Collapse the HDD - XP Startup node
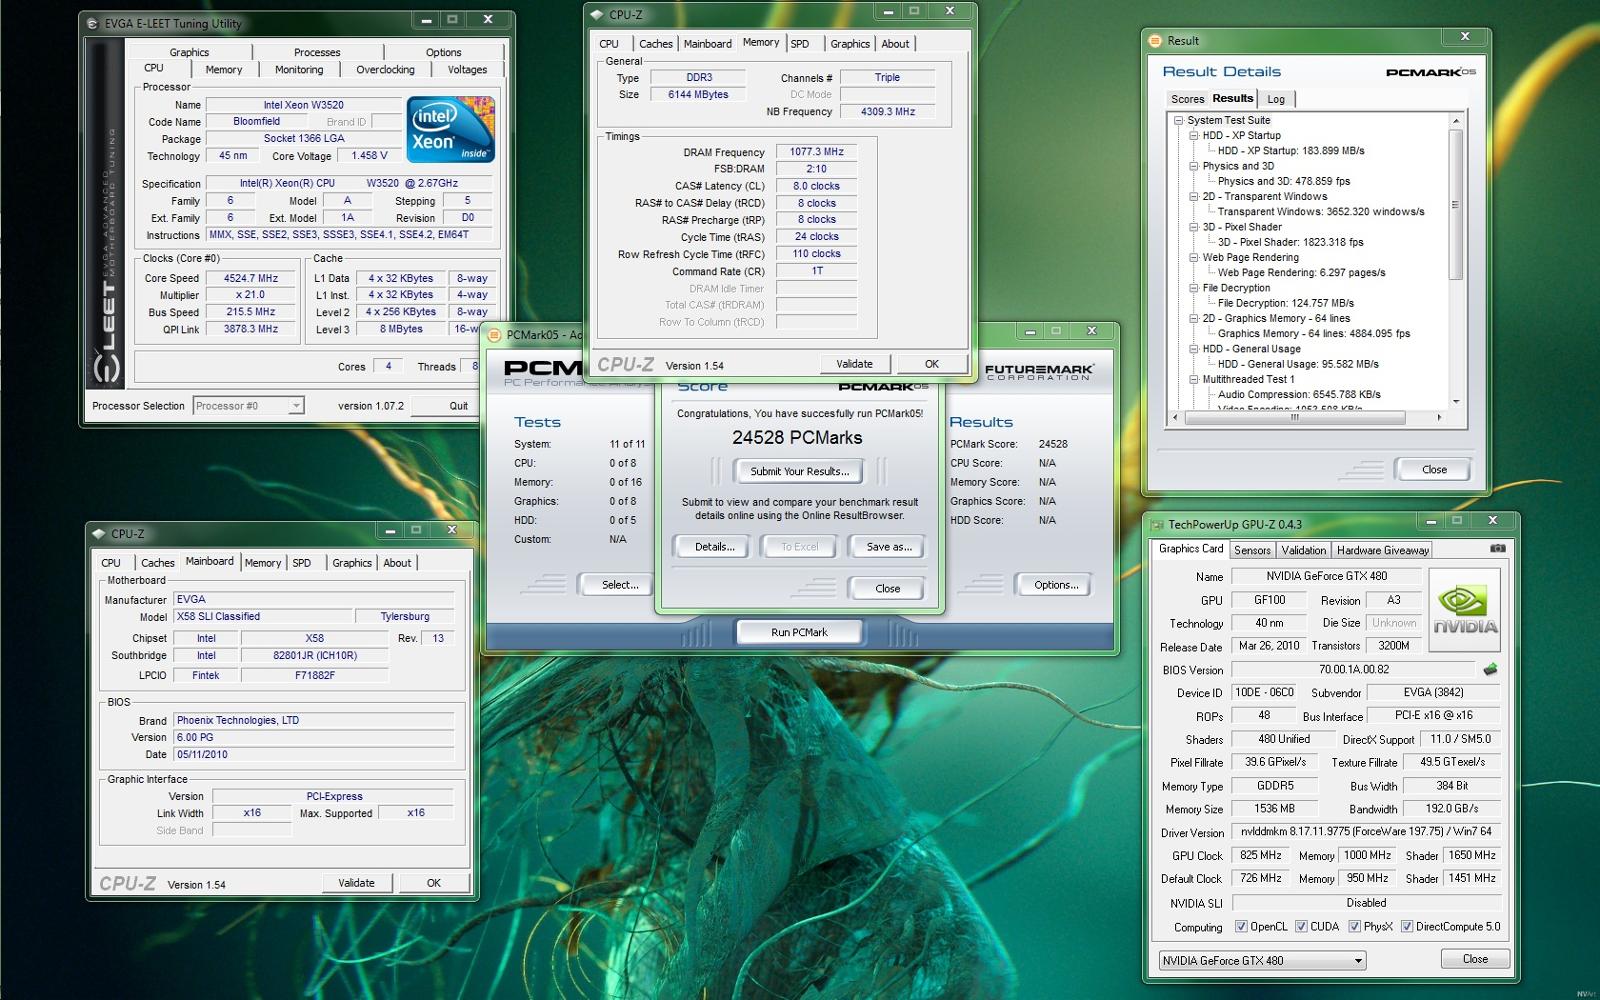 pyautogui.click(x=1194, y=136)
